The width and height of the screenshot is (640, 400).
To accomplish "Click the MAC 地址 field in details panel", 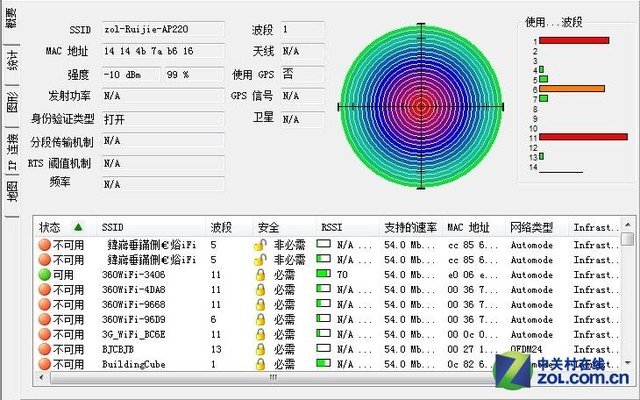I will point(163,51).
